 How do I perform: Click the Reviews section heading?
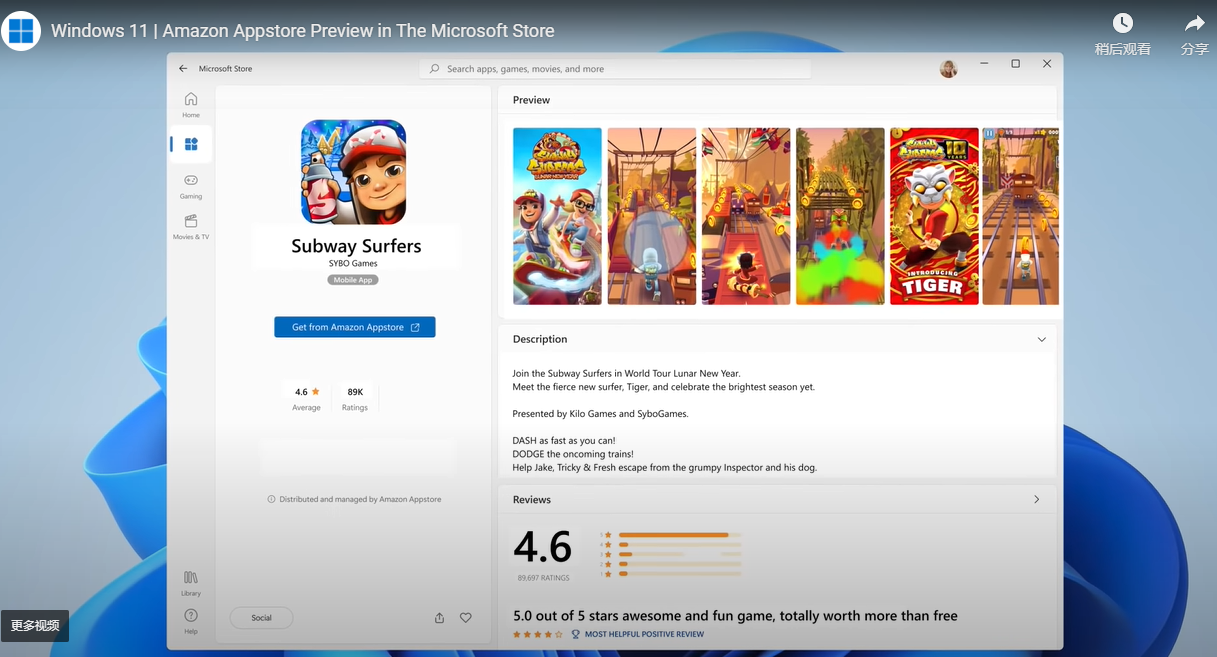[532, 499]
